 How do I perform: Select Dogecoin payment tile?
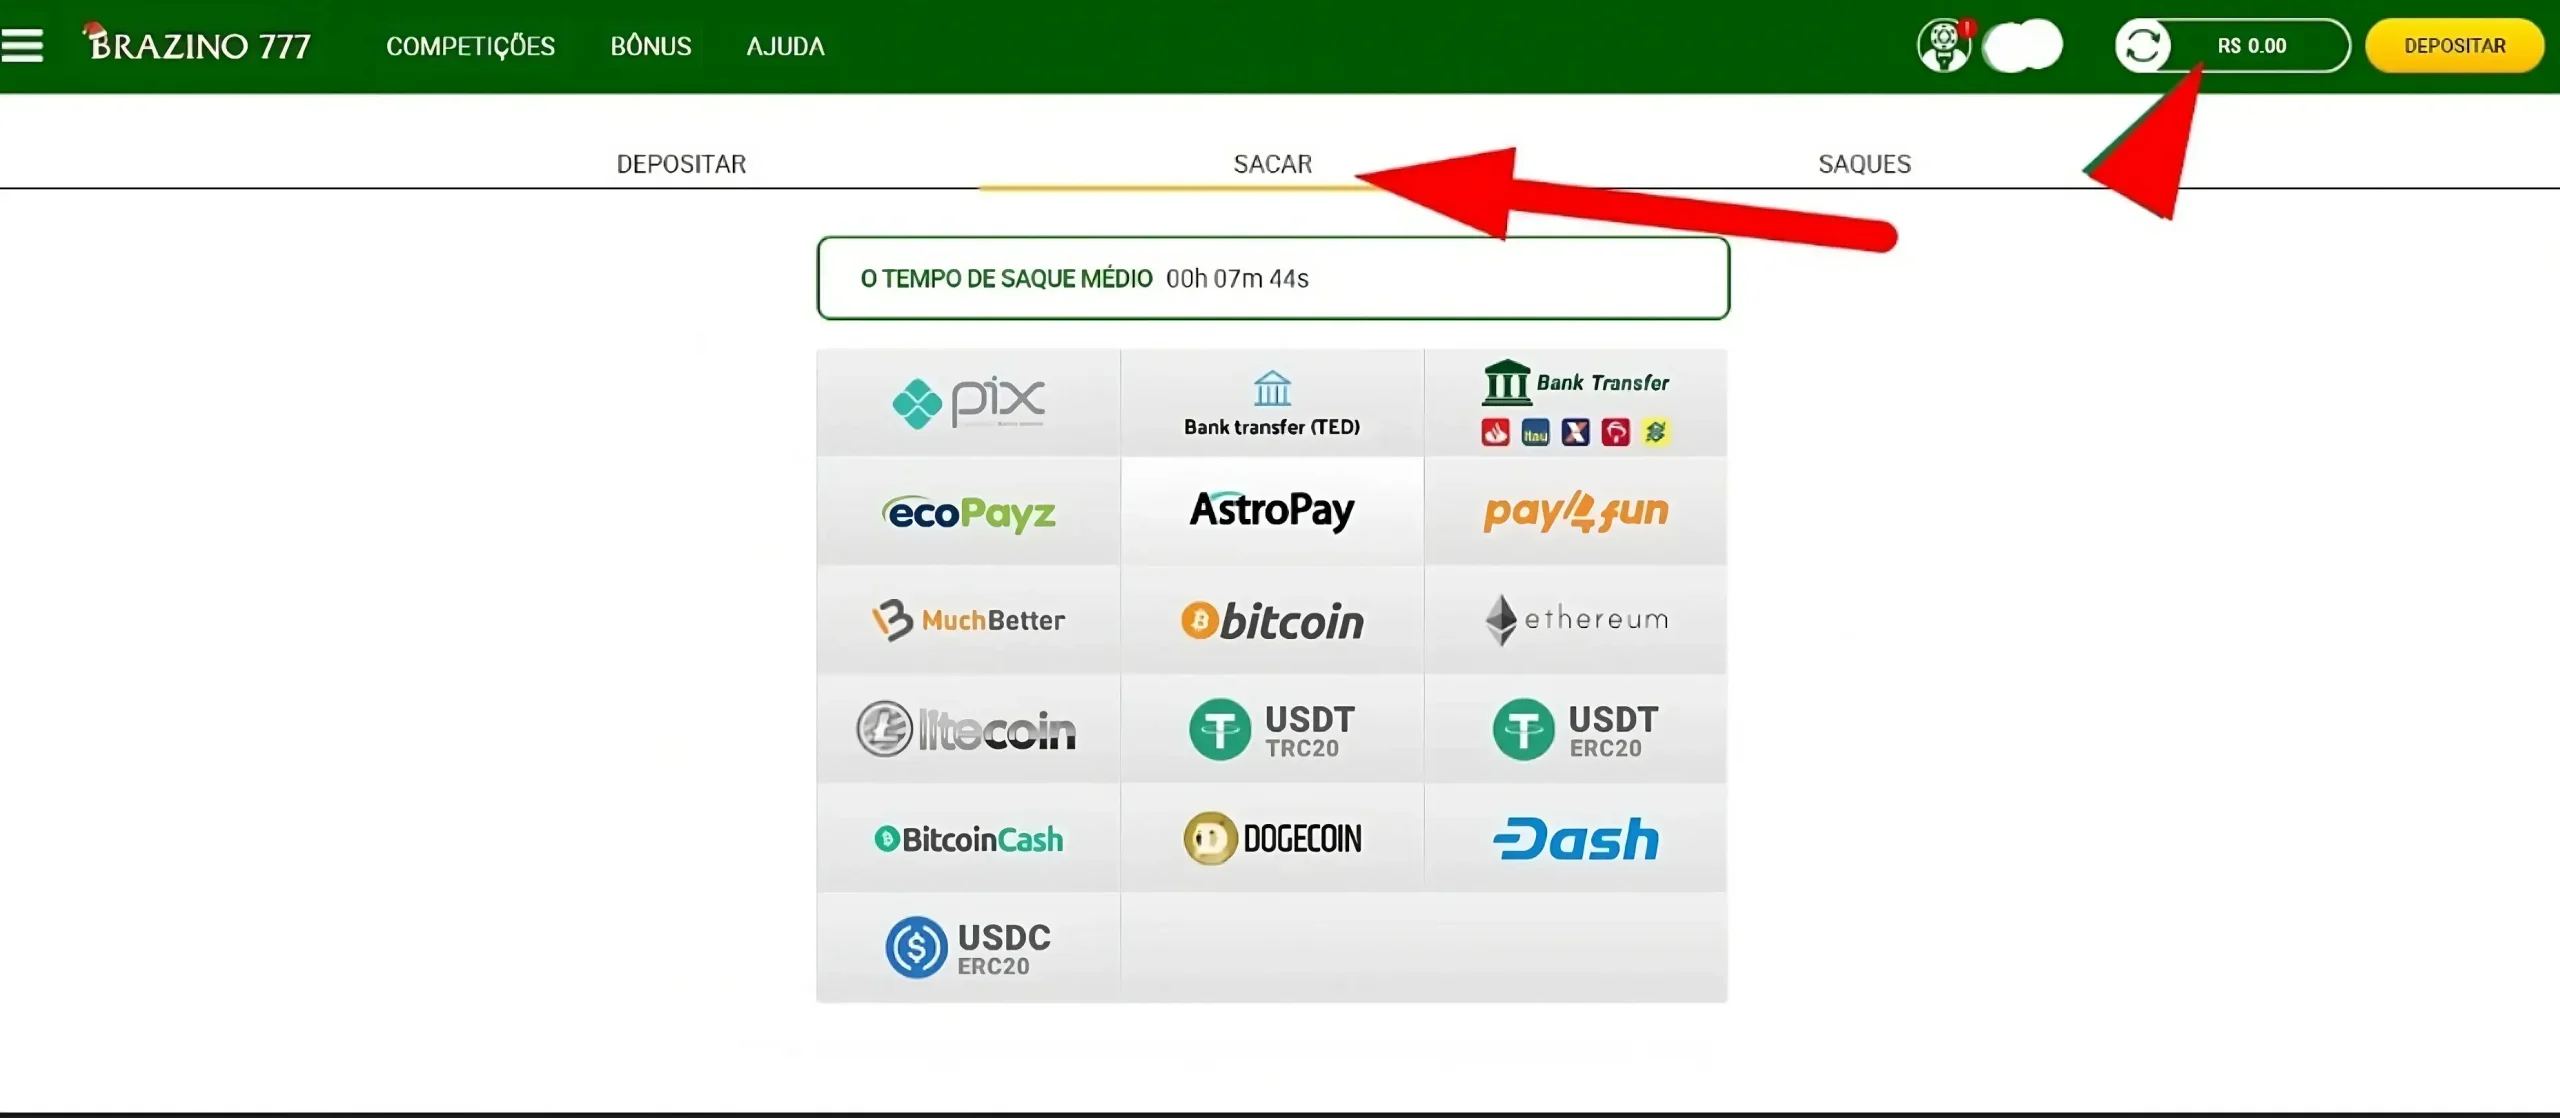tap(1272, 838)
